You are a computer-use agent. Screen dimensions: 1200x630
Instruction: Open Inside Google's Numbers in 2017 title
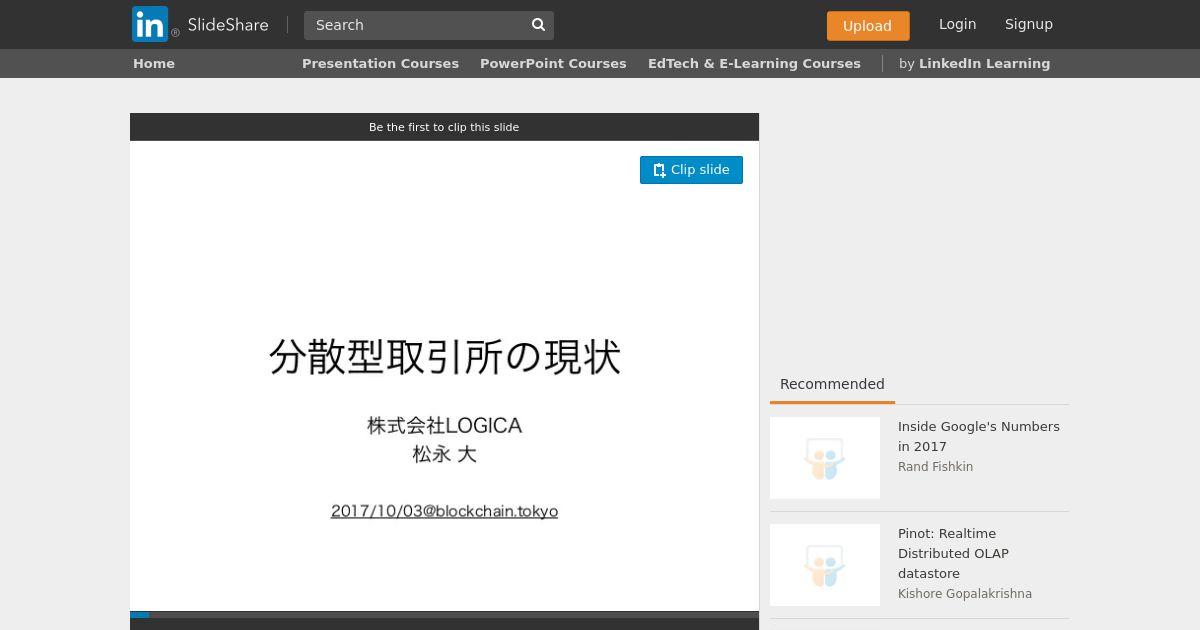(x=979, y=436)
